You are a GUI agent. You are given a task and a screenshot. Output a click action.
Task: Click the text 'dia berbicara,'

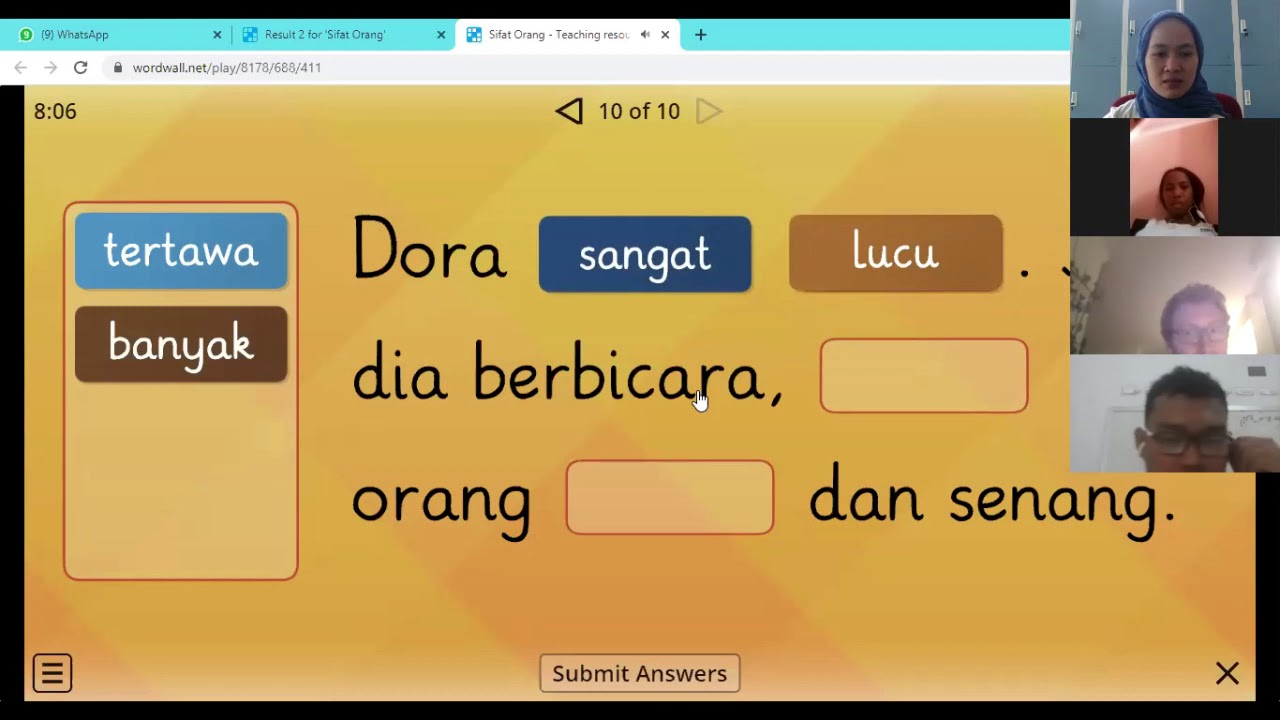pyautogui.click(x=567, y=374)
